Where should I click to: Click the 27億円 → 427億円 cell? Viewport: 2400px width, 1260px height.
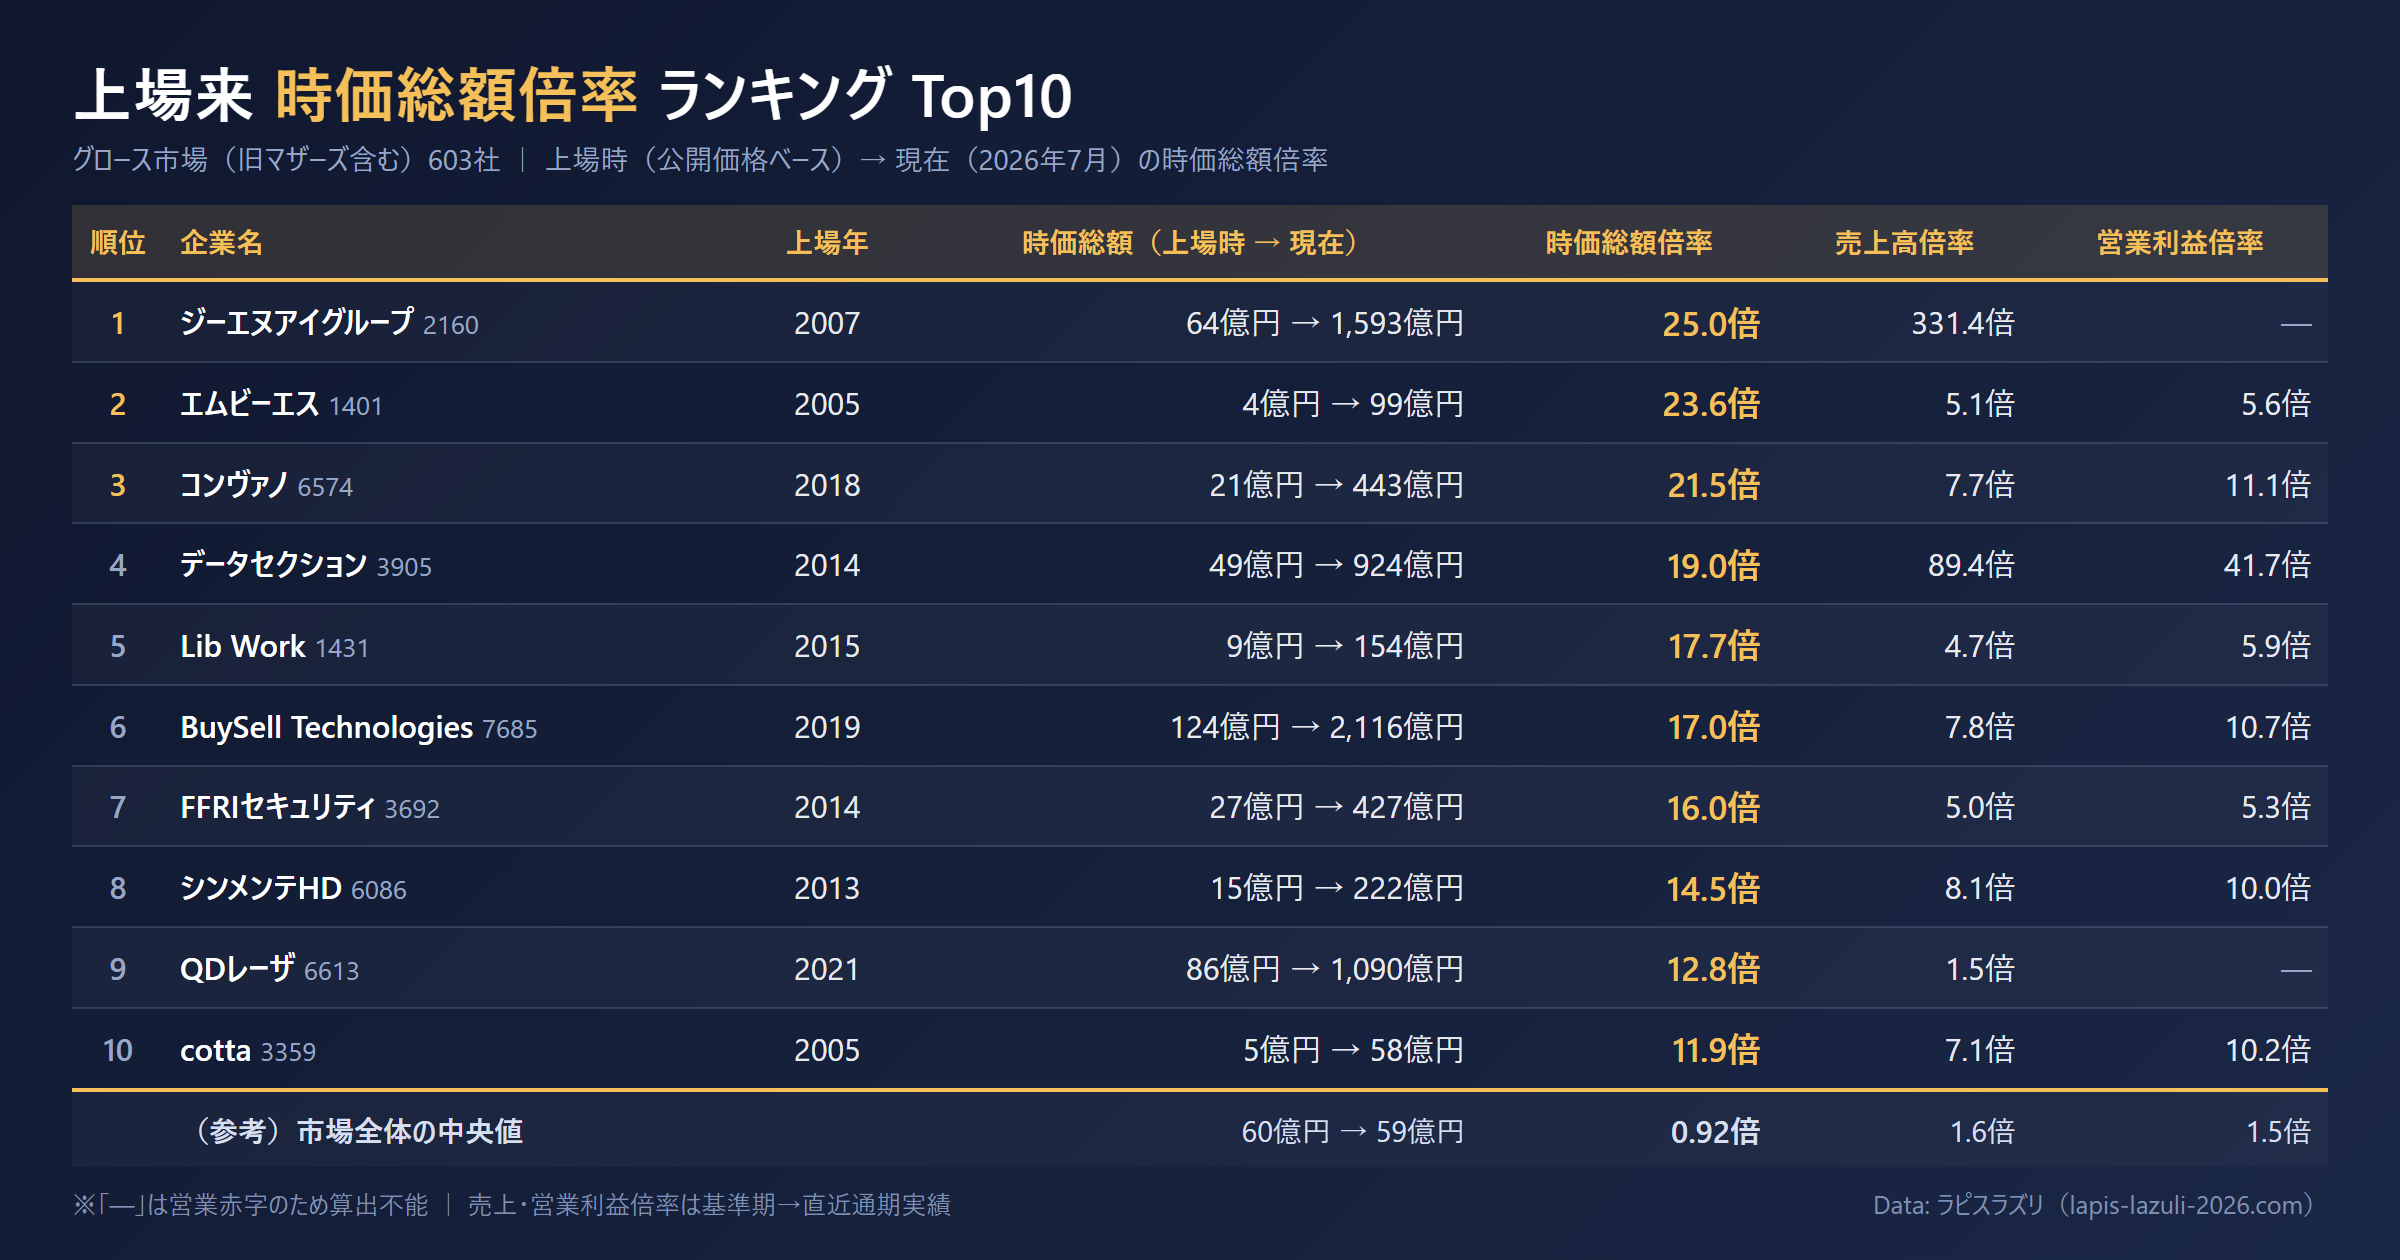pos(1337,807)
